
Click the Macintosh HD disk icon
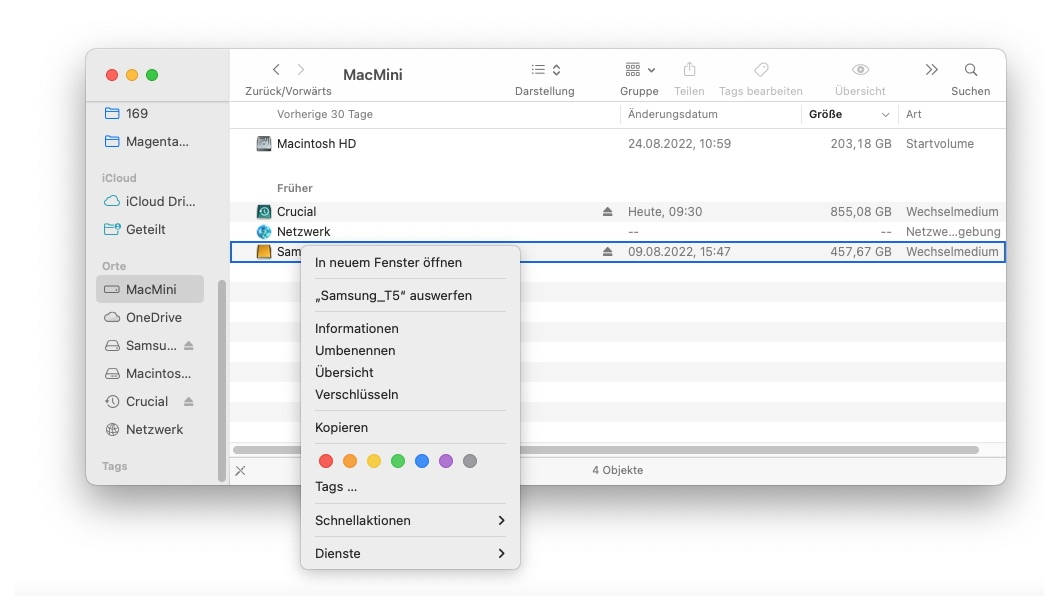264,143
